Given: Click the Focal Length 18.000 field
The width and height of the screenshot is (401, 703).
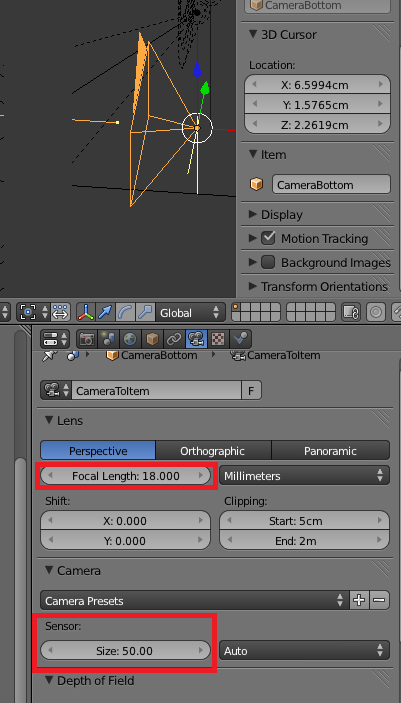Looking at the screenshot, I should [126, 476].
